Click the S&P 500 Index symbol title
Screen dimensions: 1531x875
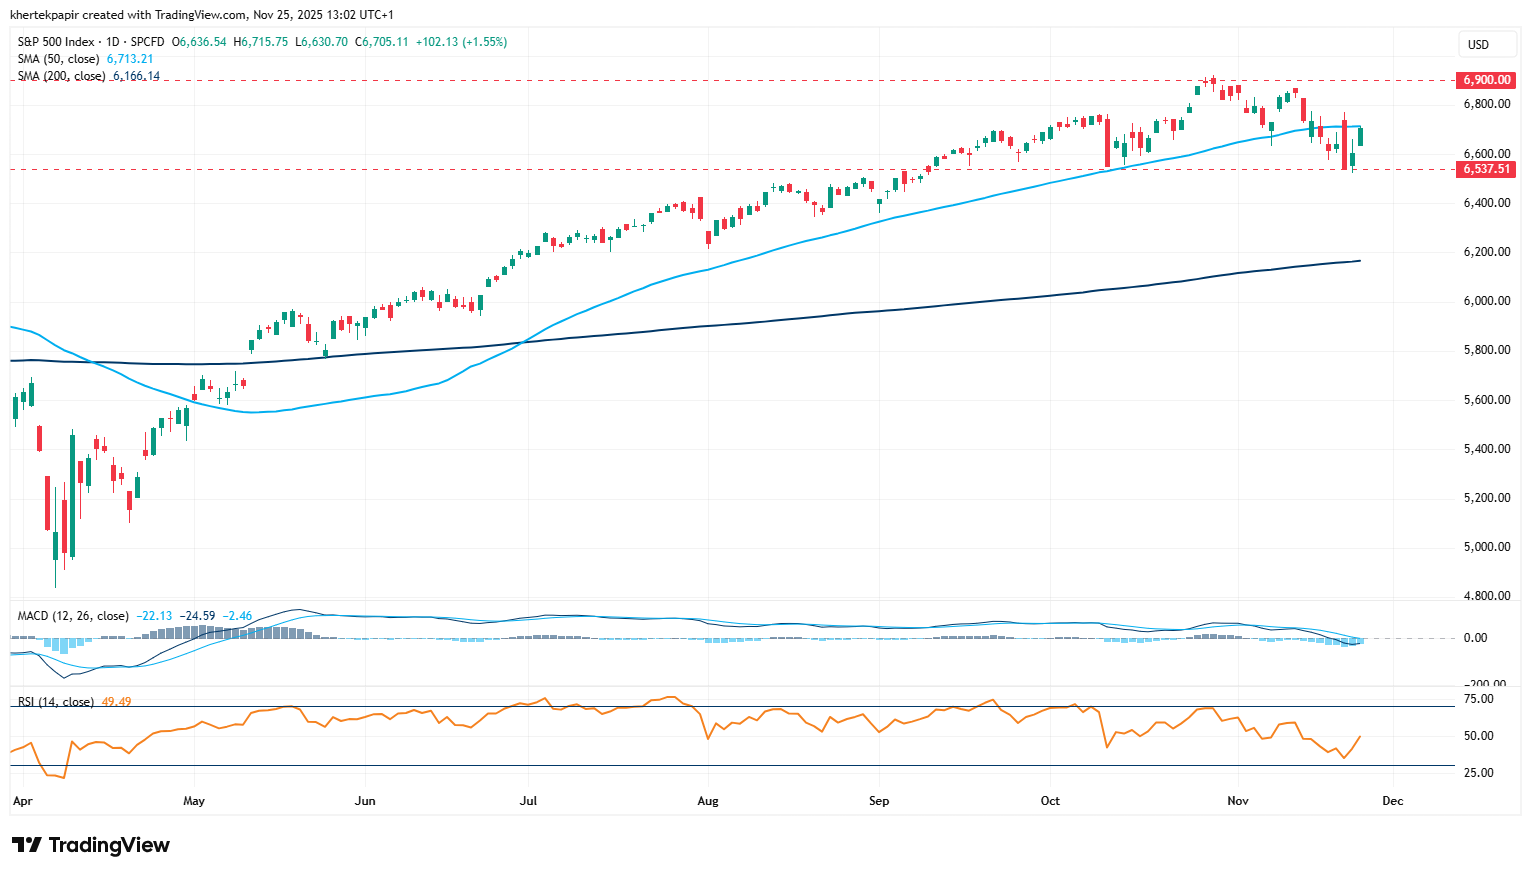56,42
